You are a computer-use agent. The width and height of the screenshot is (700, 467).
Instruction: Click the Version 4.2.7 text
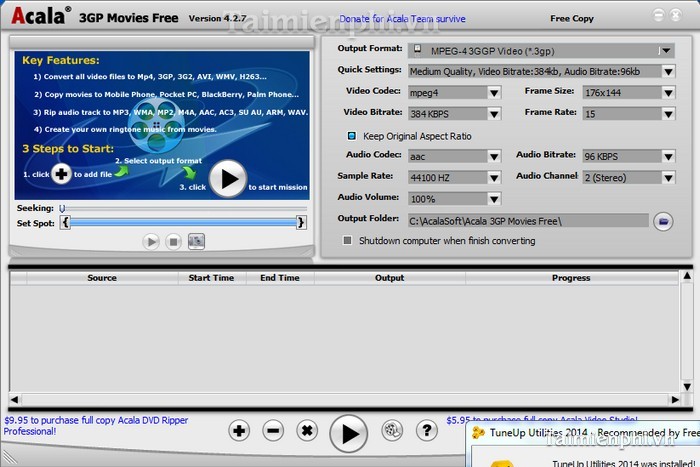click(x=217, y=18)
